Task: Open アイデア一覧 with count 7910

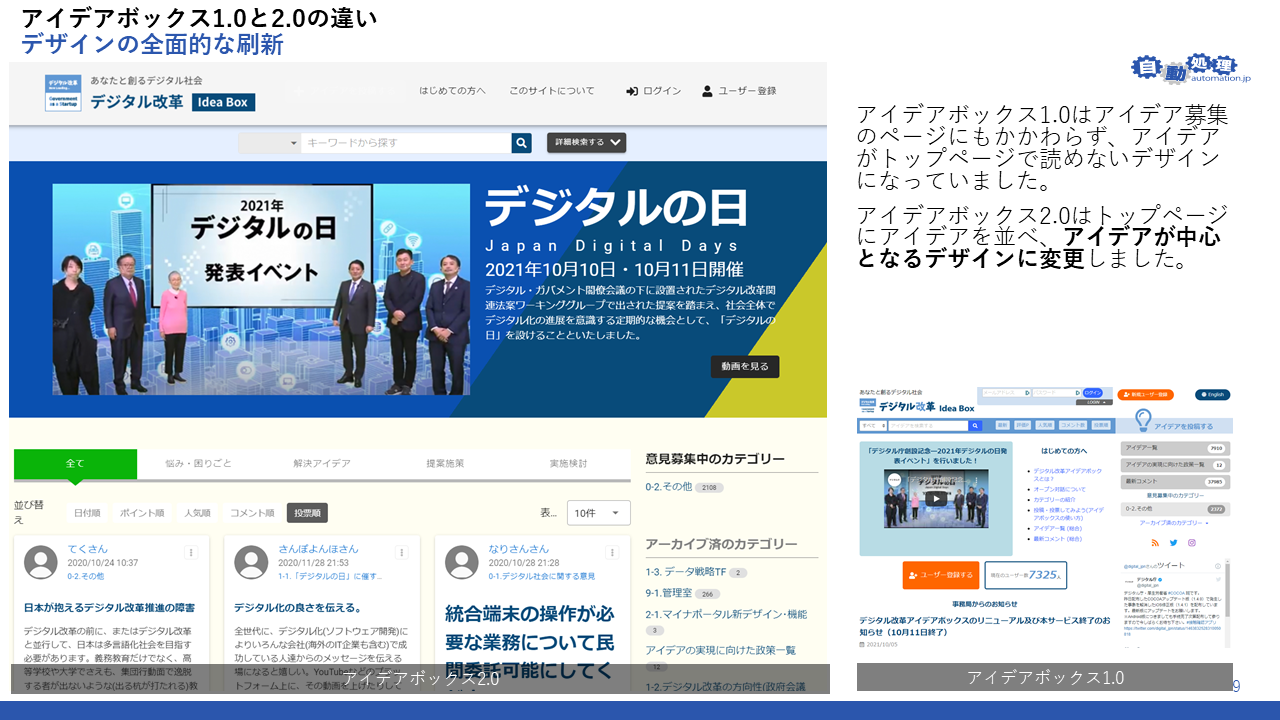Action: click(x=1176, y=449)
